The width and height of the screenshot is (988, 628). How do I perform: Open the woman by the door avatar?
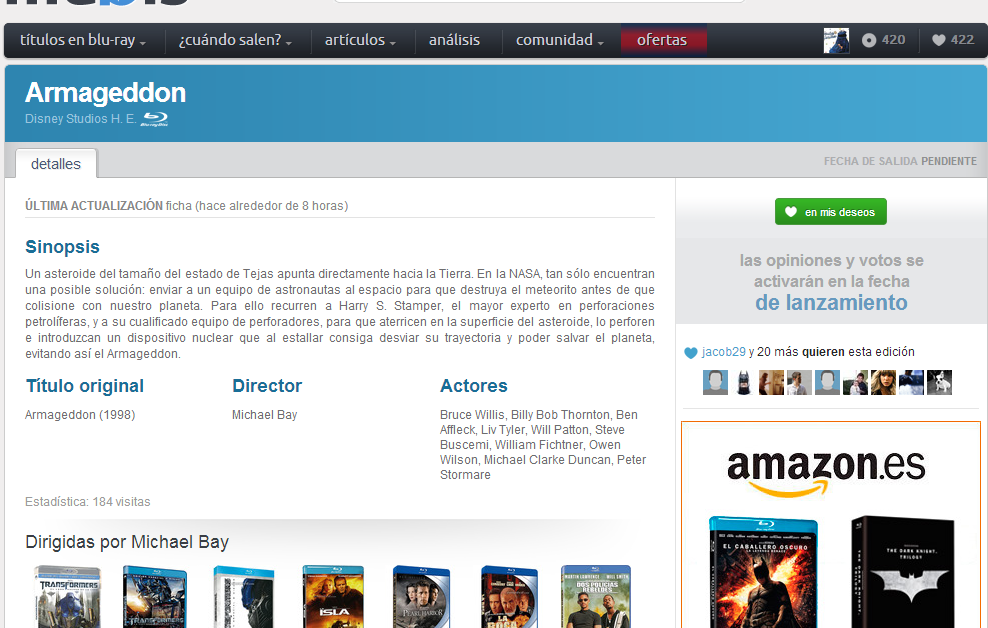(x=771, y=382)
